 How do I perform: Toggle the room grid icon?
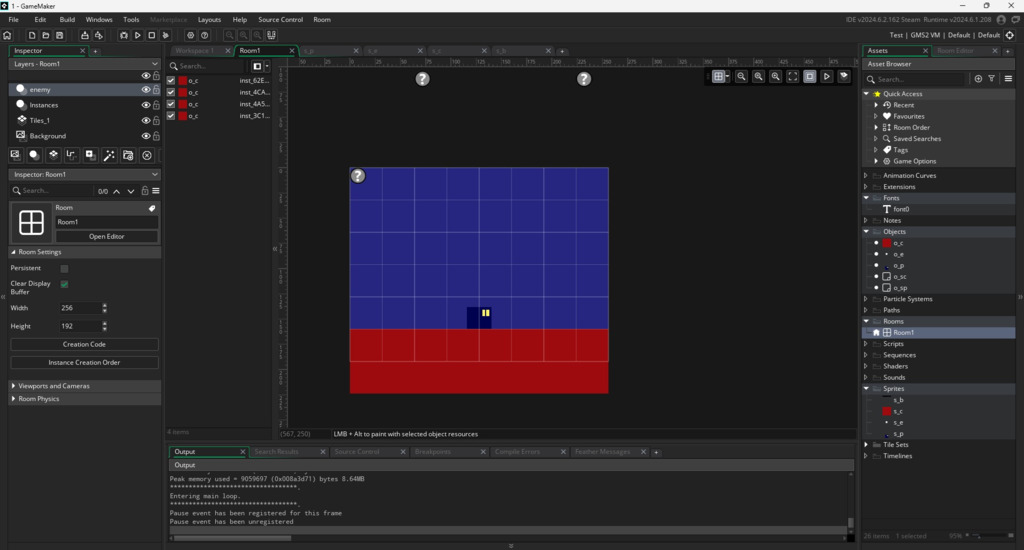[718, 76]
